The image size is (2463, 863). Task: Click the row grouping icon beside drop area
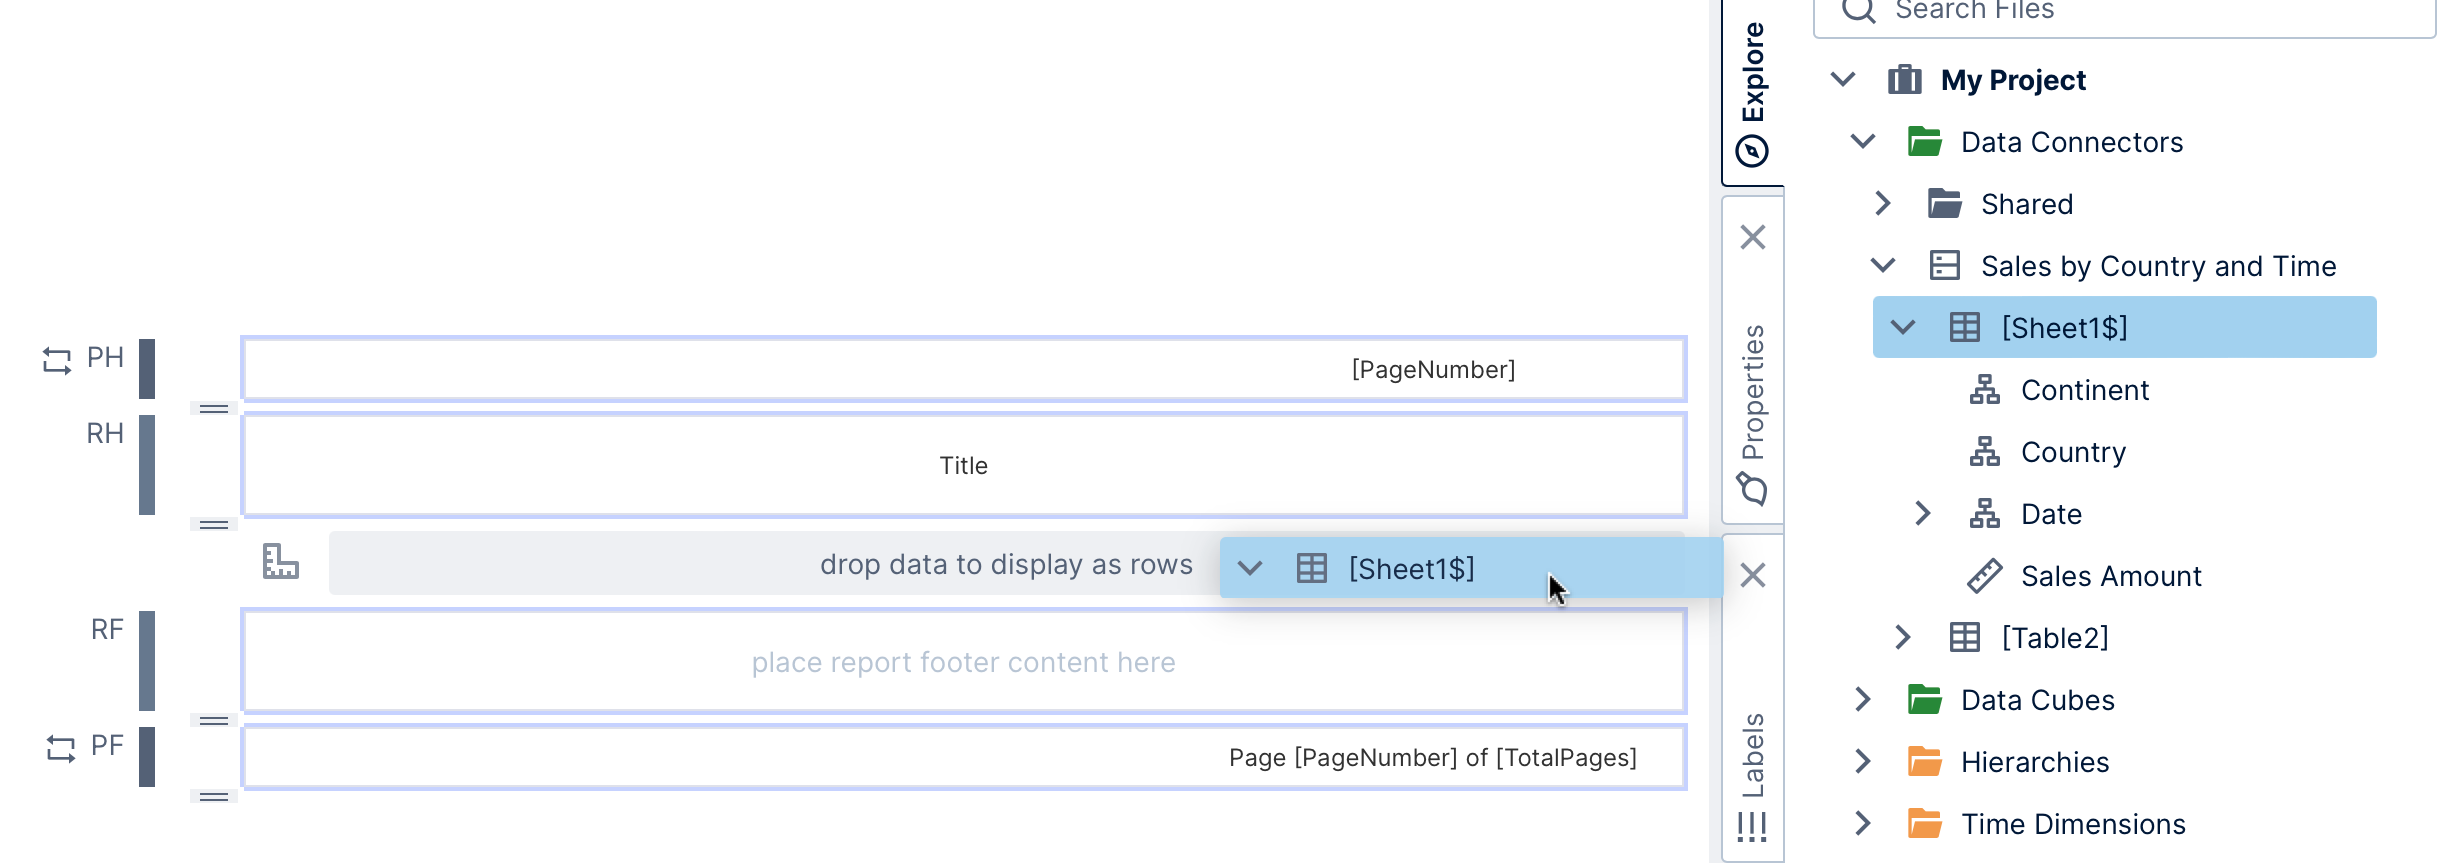[280, 562]
